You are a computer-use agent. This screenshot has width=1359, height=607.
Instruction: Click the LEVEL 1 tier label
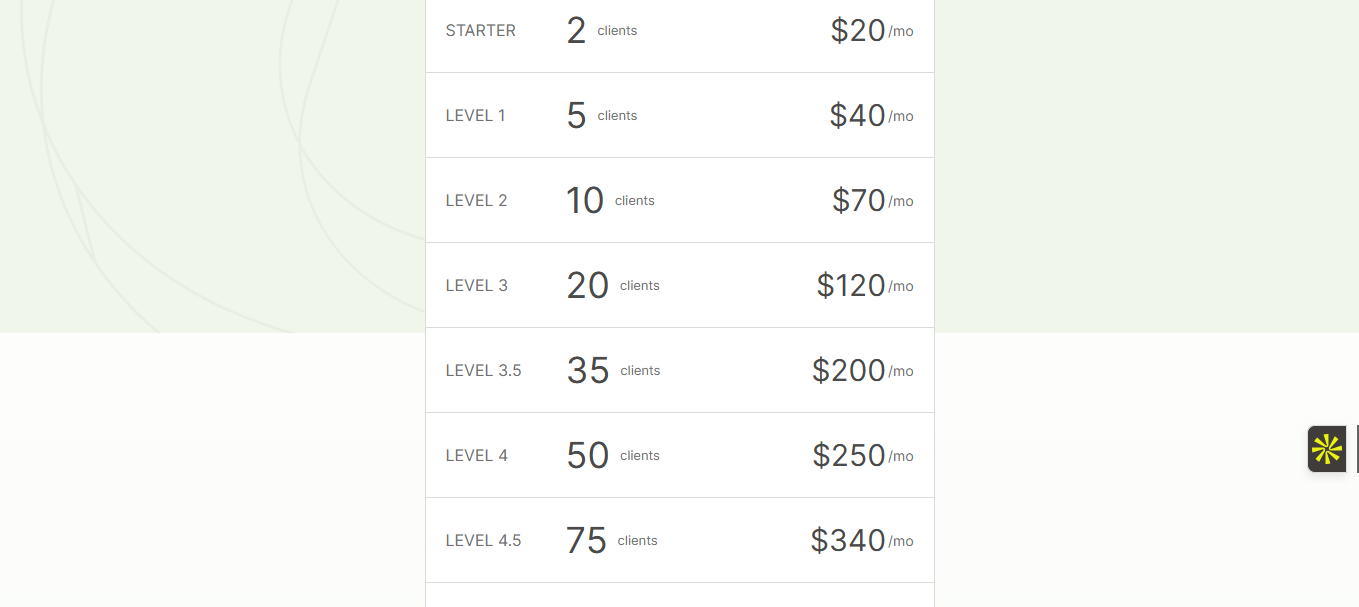coord(476,116)
